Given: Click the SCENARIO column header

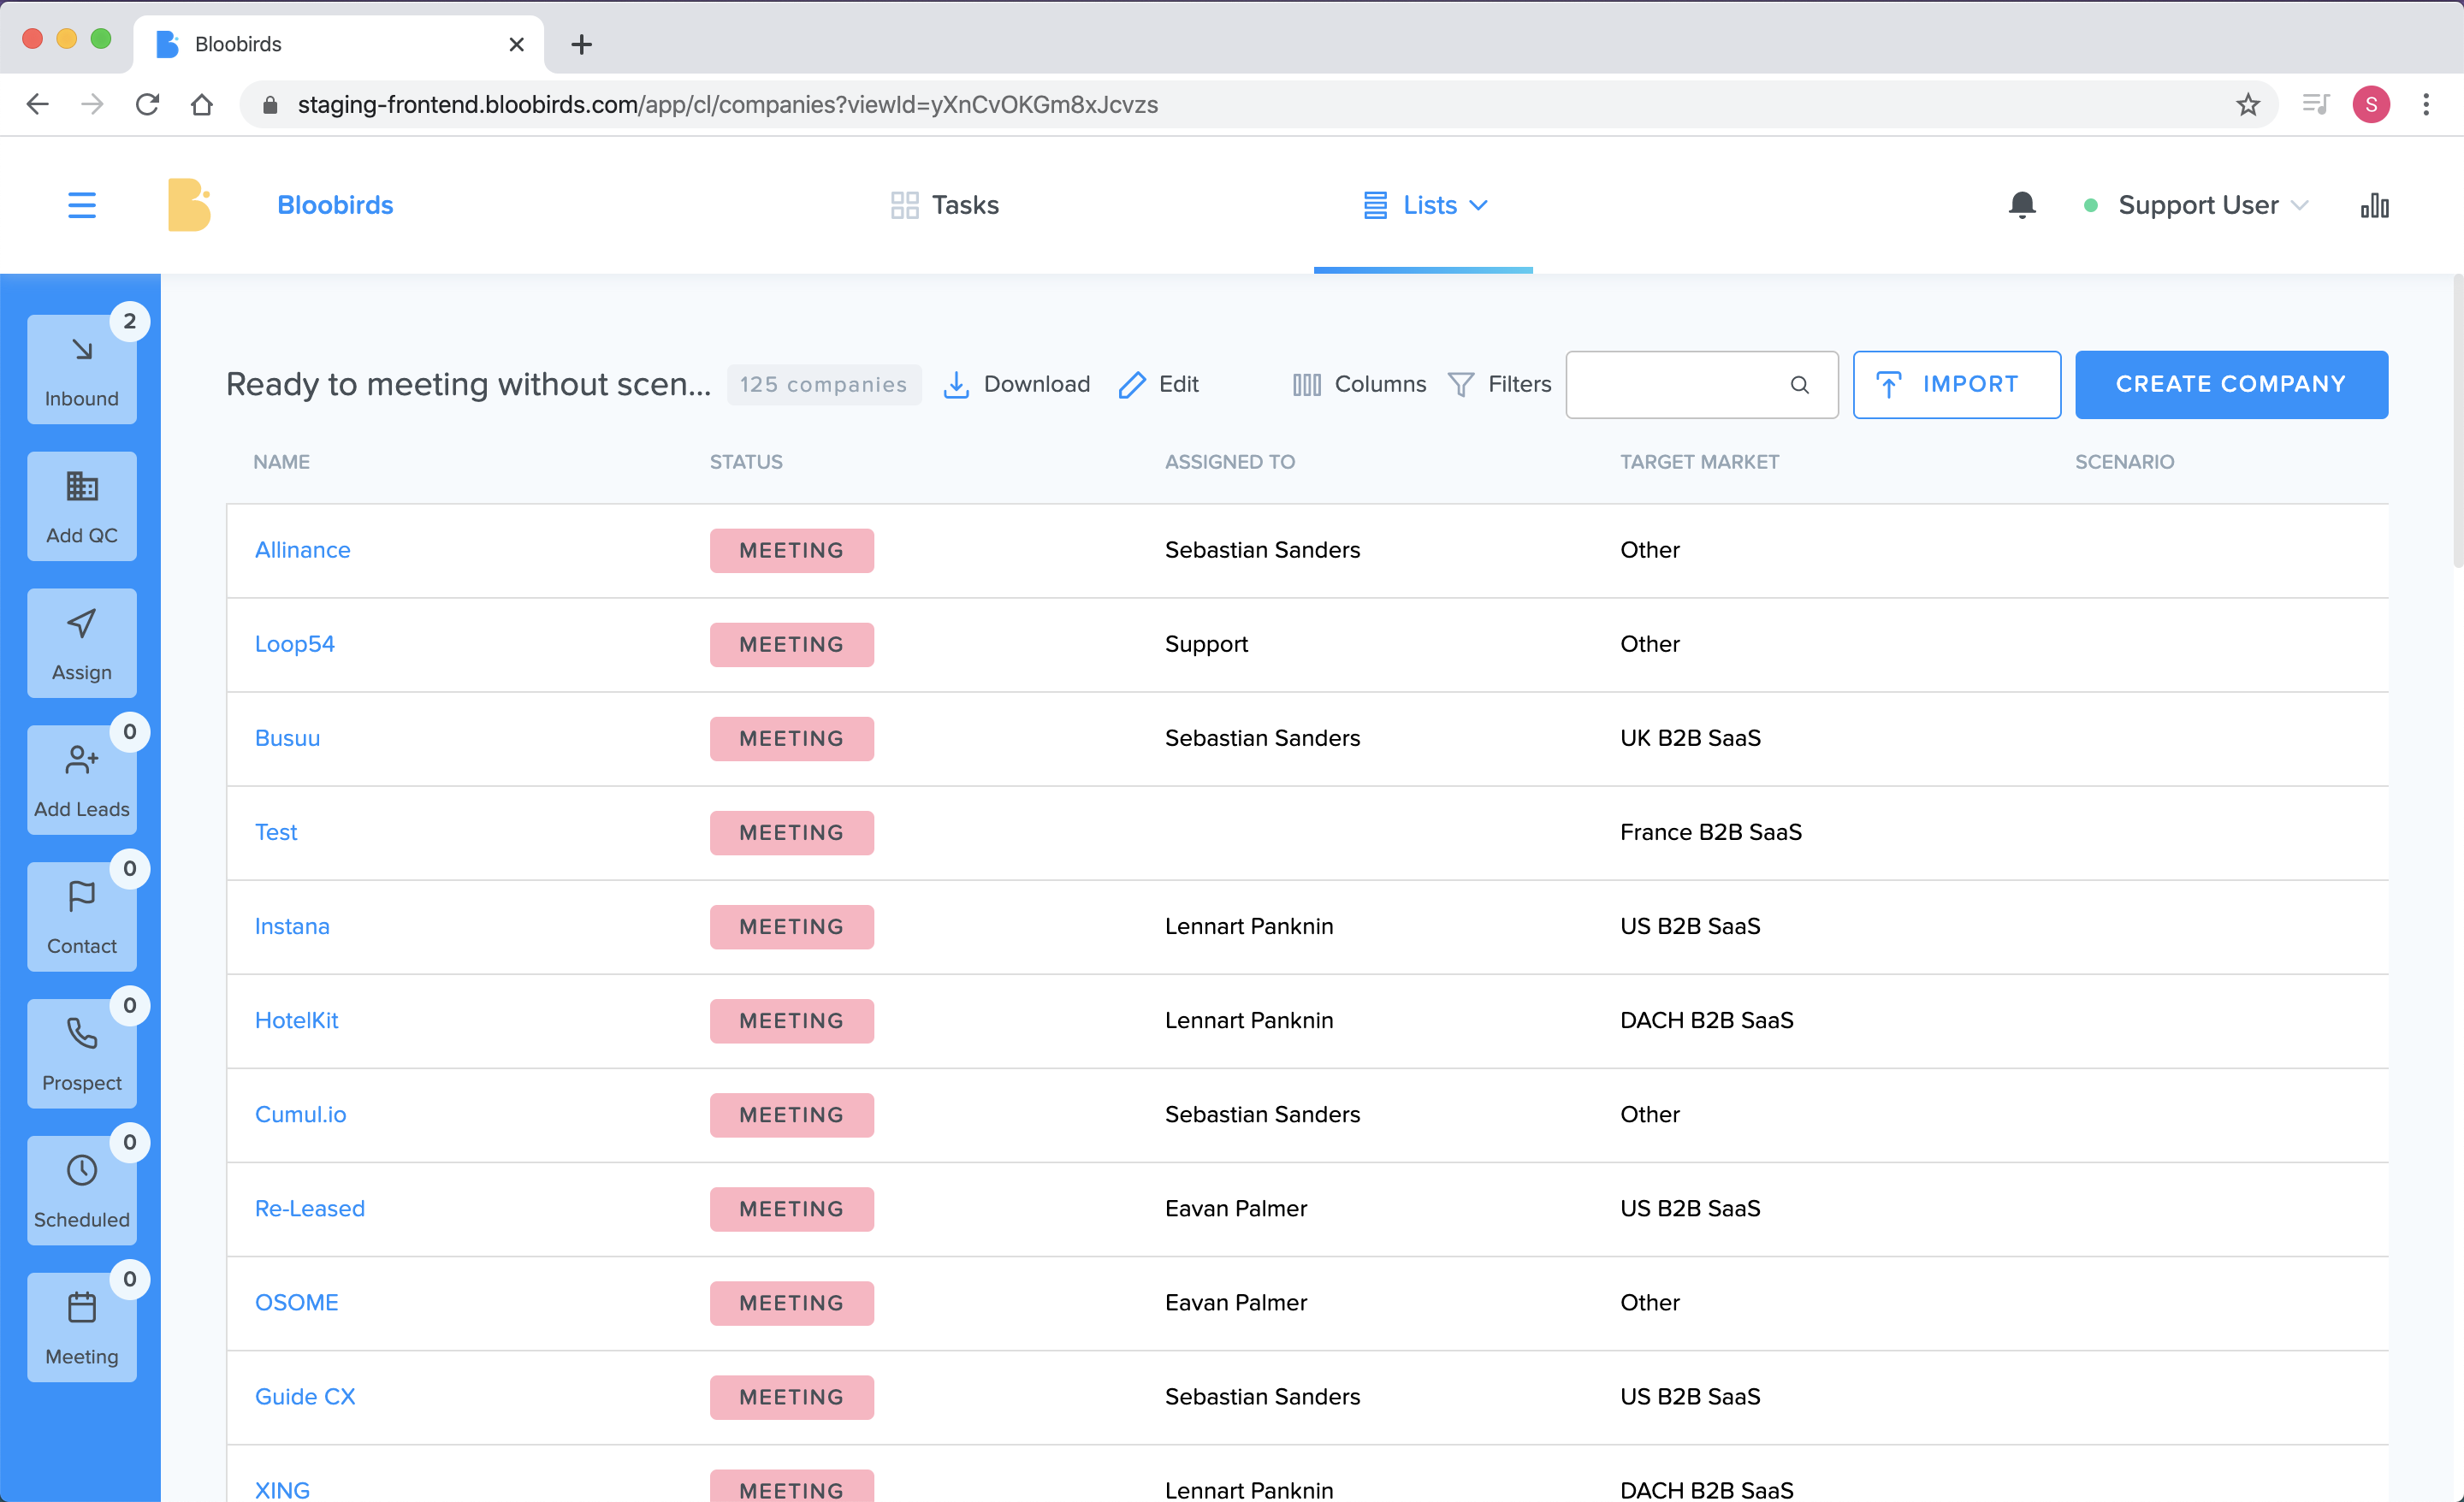Looking at the screenshot, I should [x=2124, y=462].
